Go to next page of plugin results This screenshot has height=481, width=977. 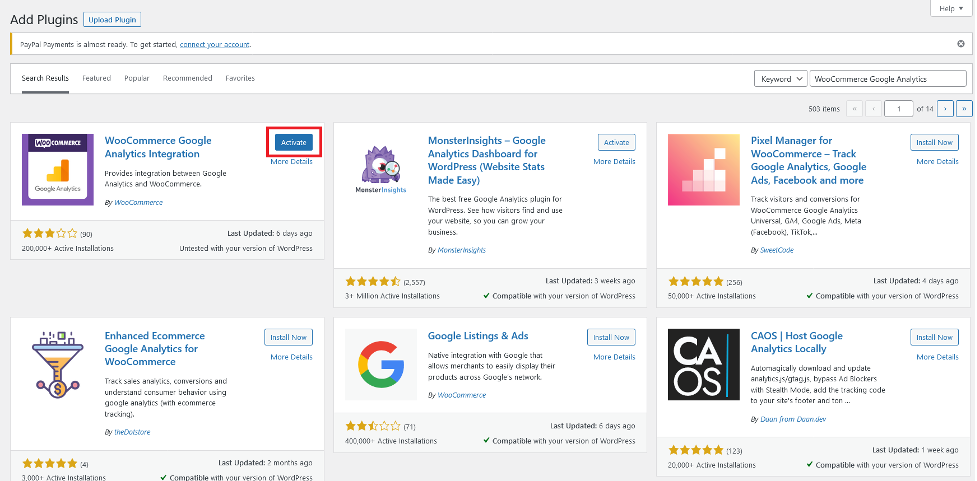pos(945,108)
